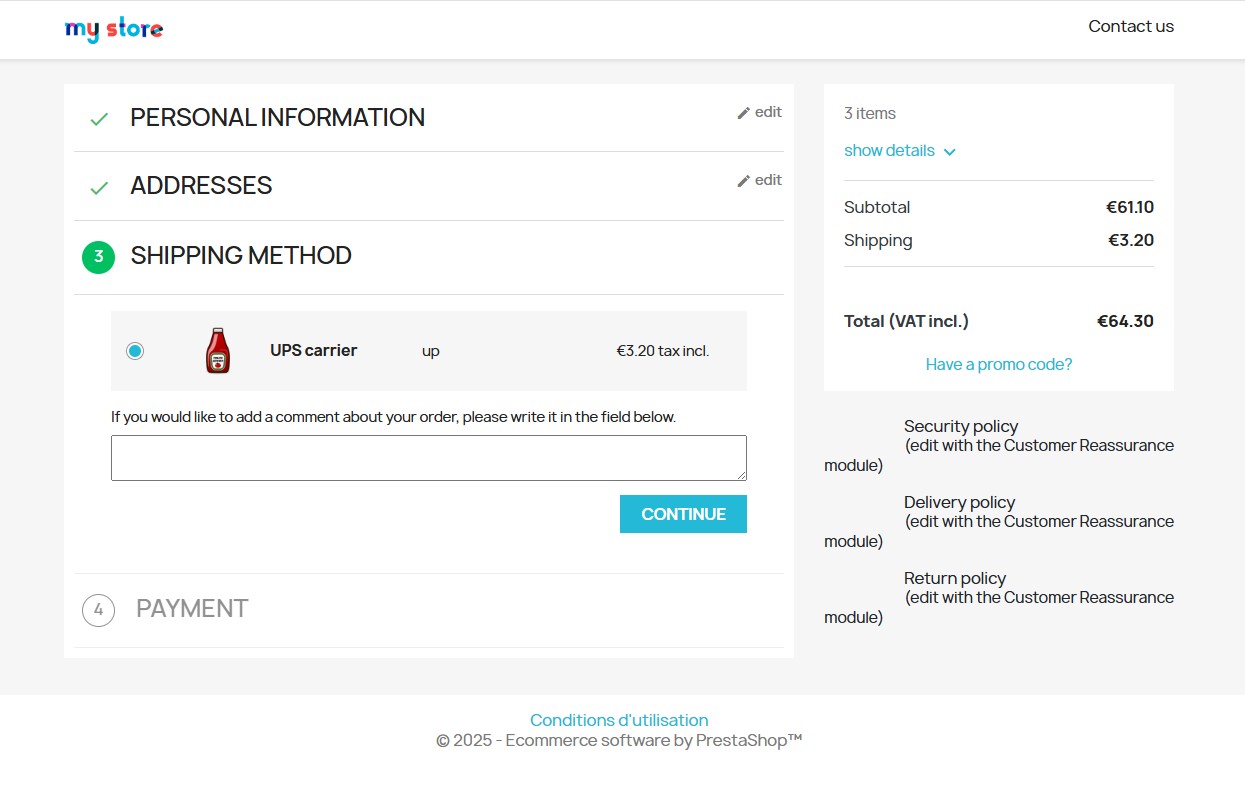Click the green checkmark next to Addresses
1245x795 pixels.
tap(99, 187)
